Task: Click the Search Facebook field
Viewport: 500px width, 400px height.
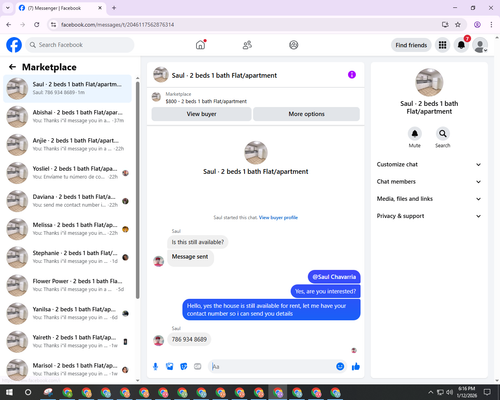Action: pyautogui.click(x=80, y=45)
